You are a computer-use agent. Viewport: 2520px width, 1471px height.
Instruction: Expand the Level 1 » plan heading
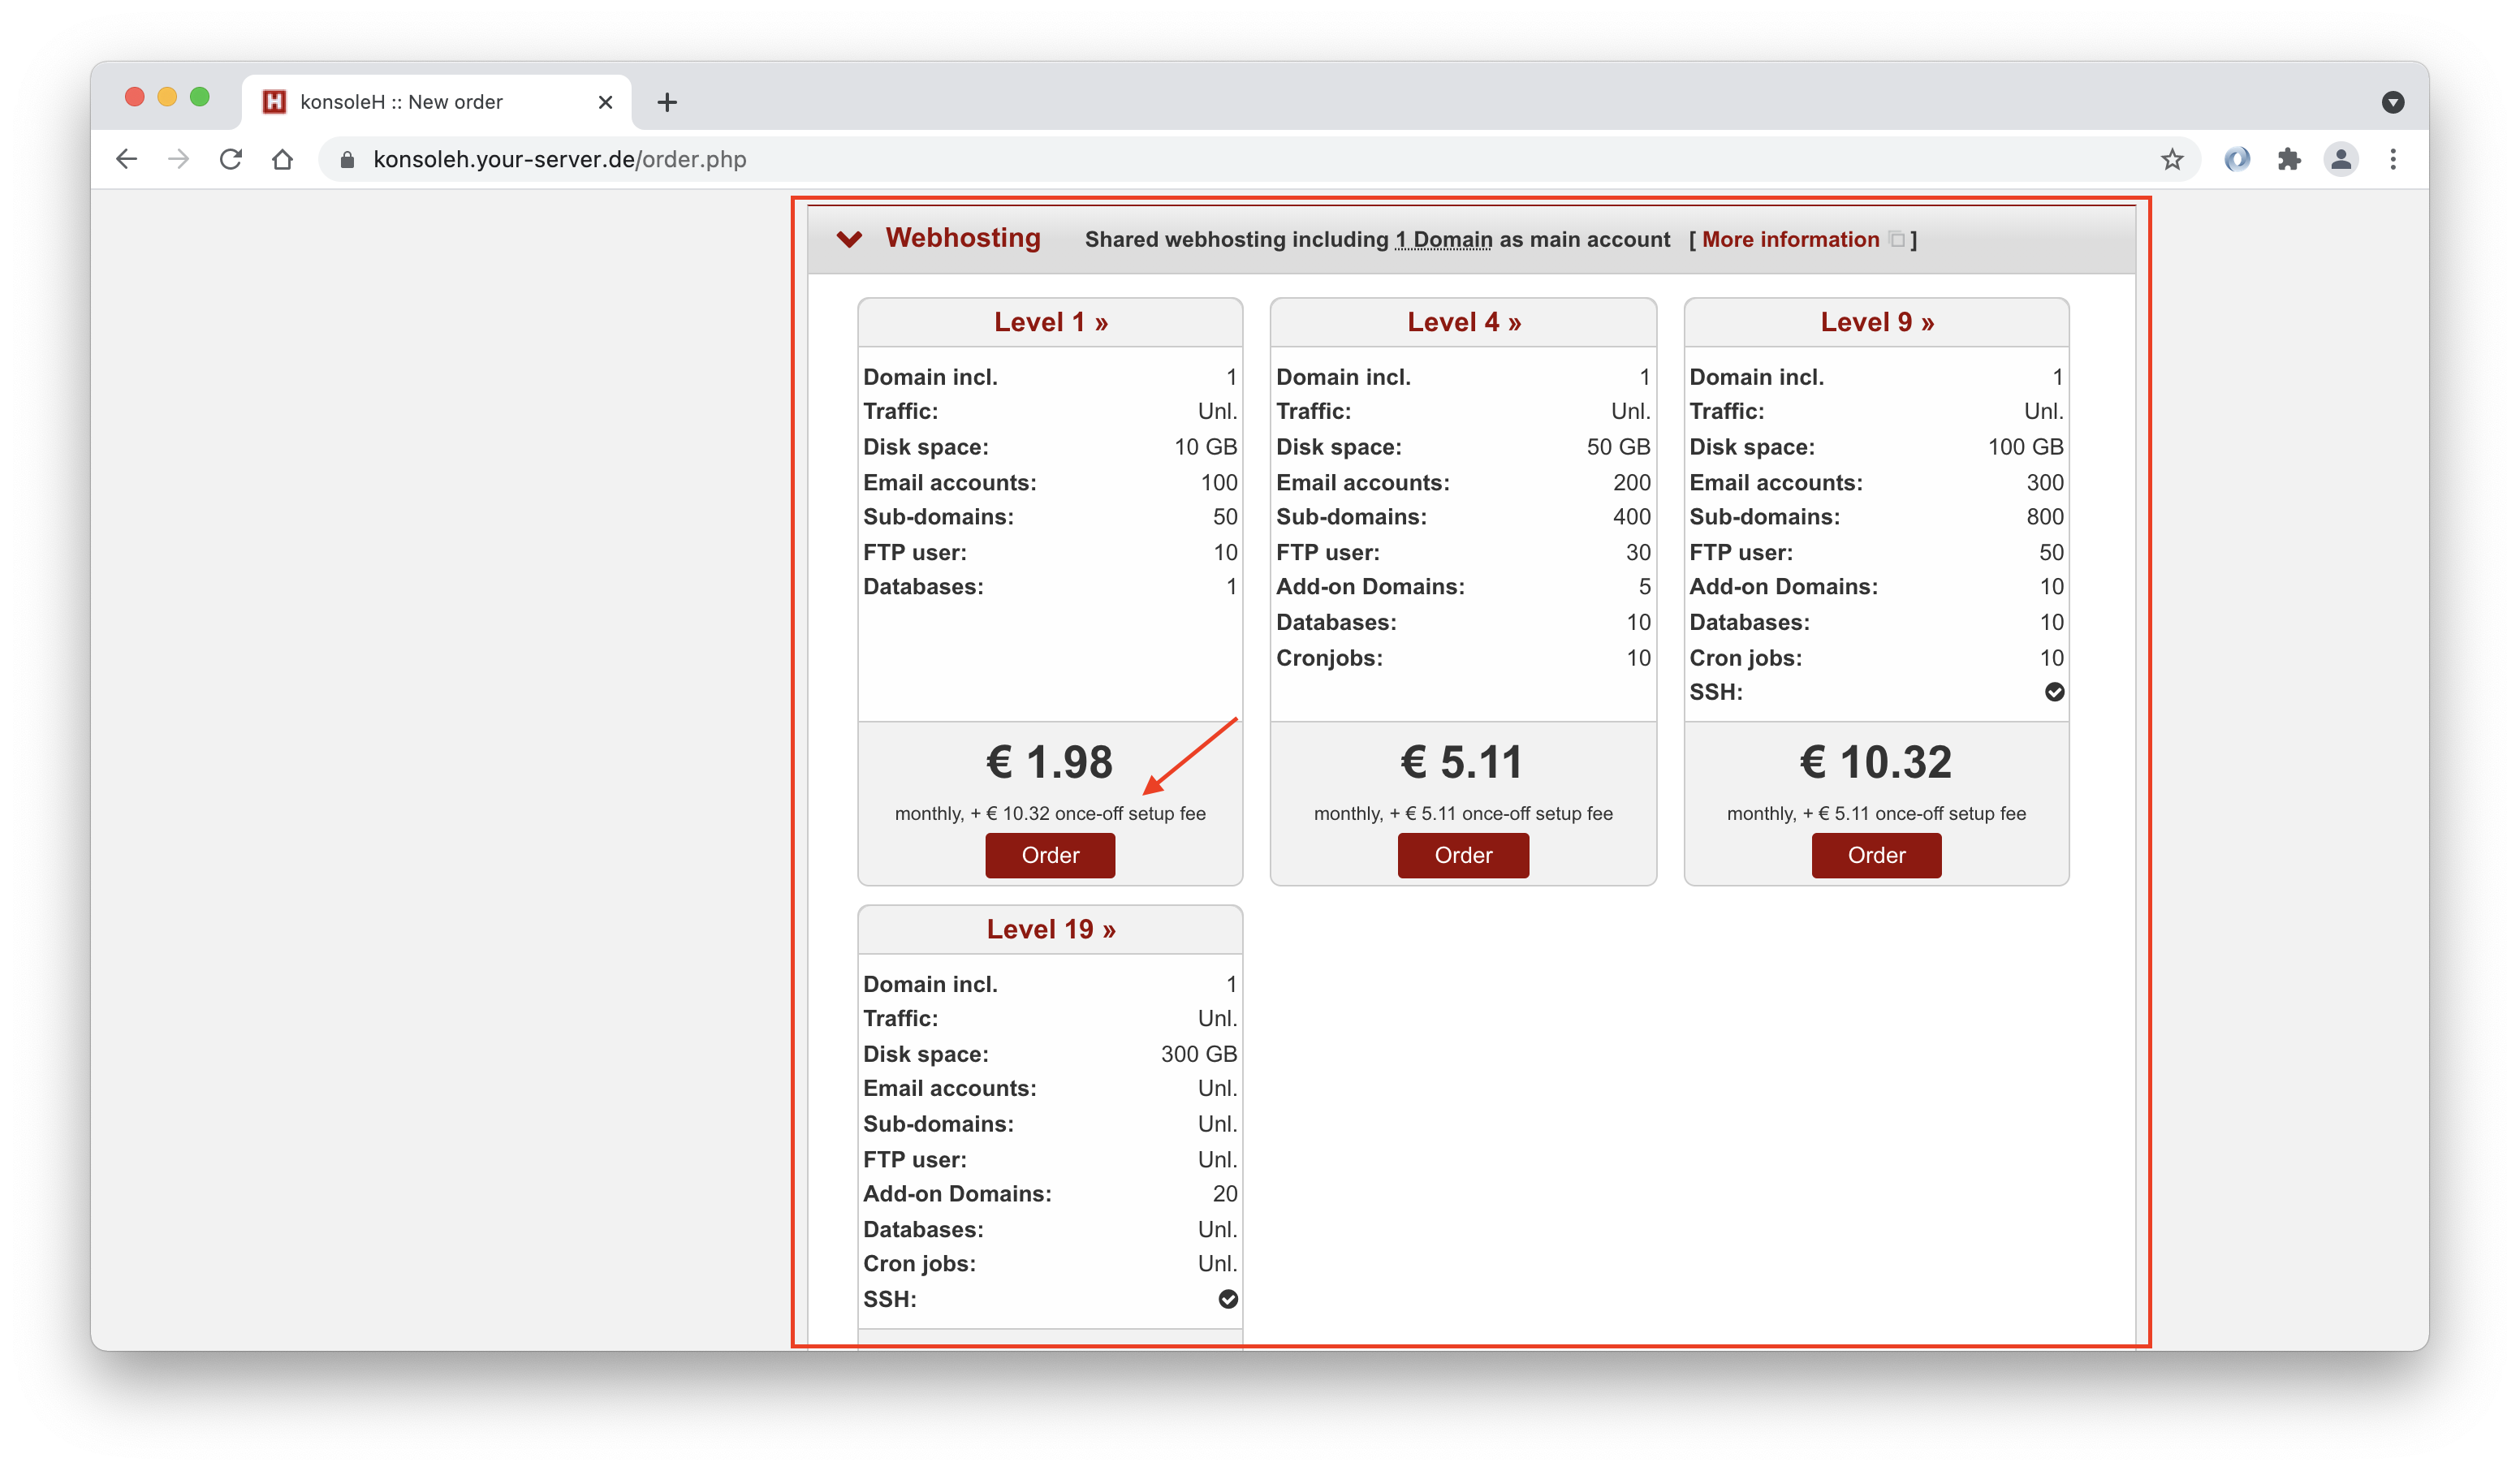[1050, 322]
